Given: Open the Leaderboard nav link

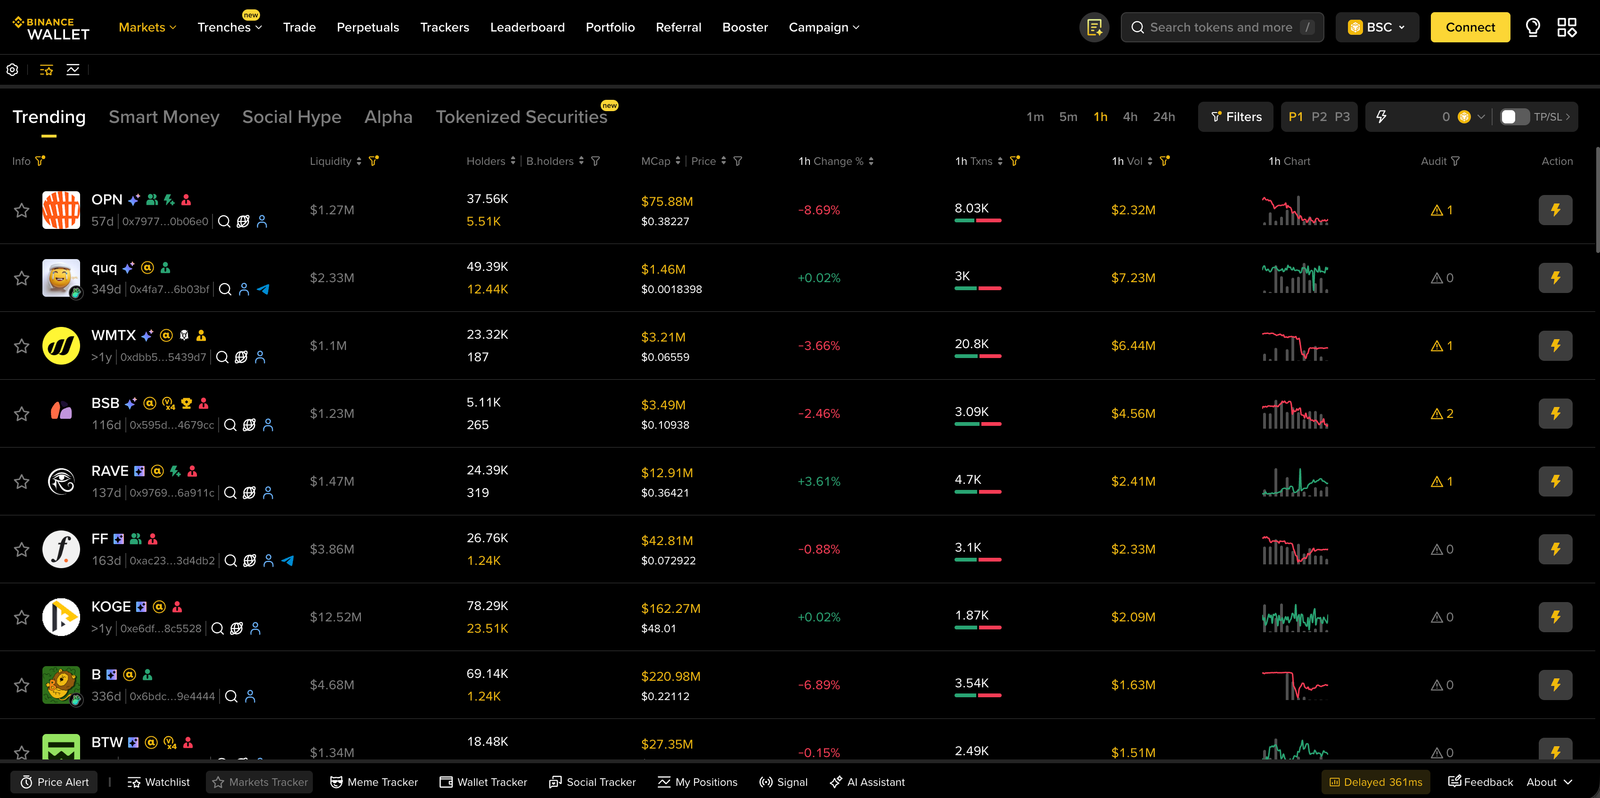Looking at the screenshot, I should (527, 27).
